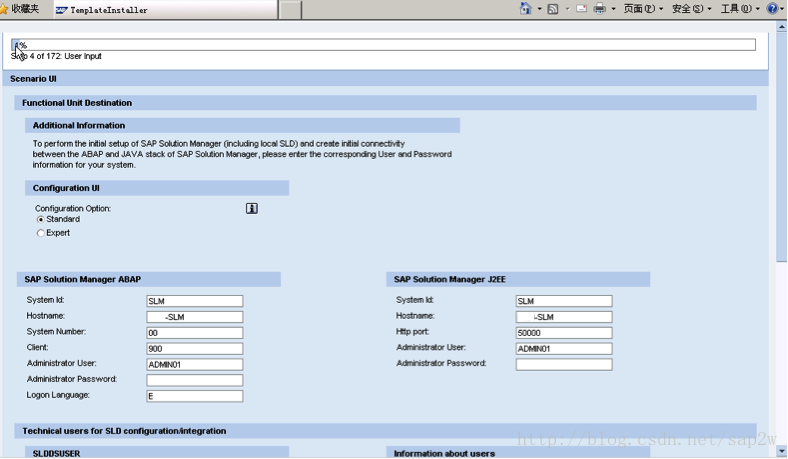788x459 pixels.
Task: Click the ABAP Hostname field
Action: [195, 317]
